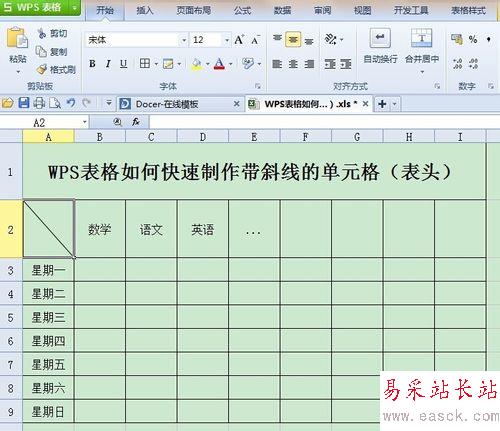The image size is (500, 431).
Task: Decrease indent icon
Action: tap(330, 64)
